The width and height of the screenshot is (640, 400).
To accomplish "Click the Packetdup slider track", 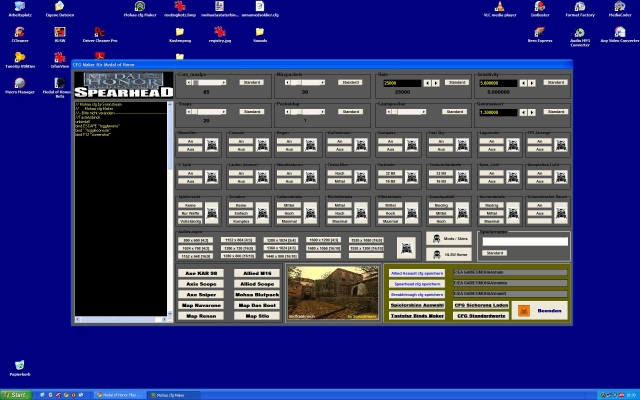I will click(305, 111).
